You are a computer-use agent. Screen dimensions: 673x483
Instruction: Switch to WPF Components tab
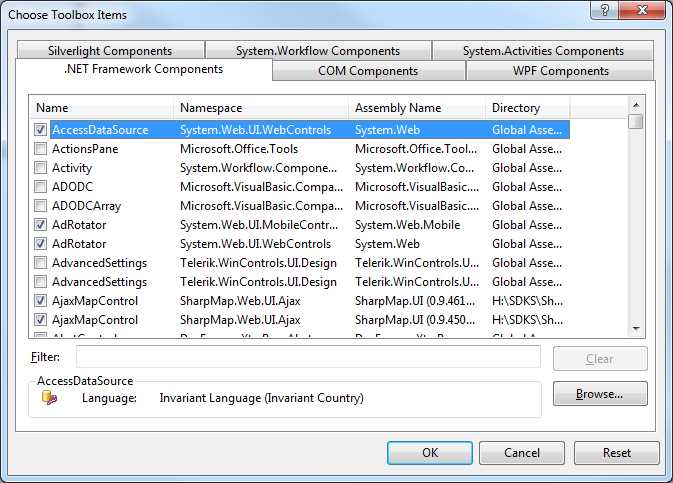561,70
